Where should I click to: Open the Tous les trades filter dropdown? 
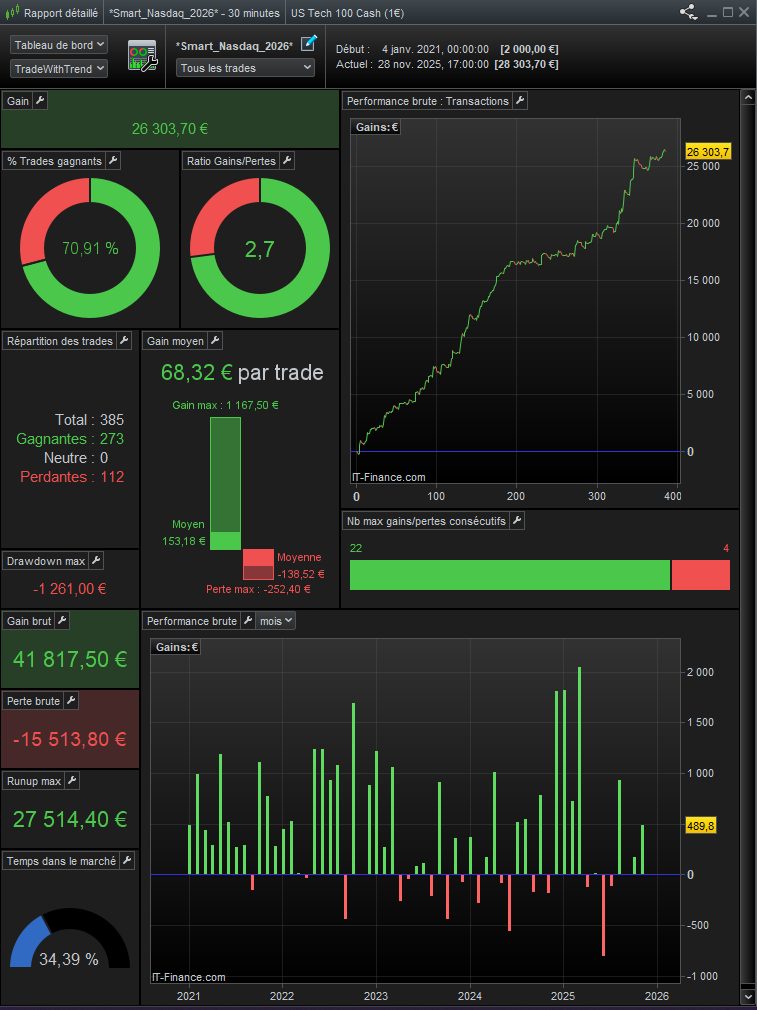tap(245, 68)
